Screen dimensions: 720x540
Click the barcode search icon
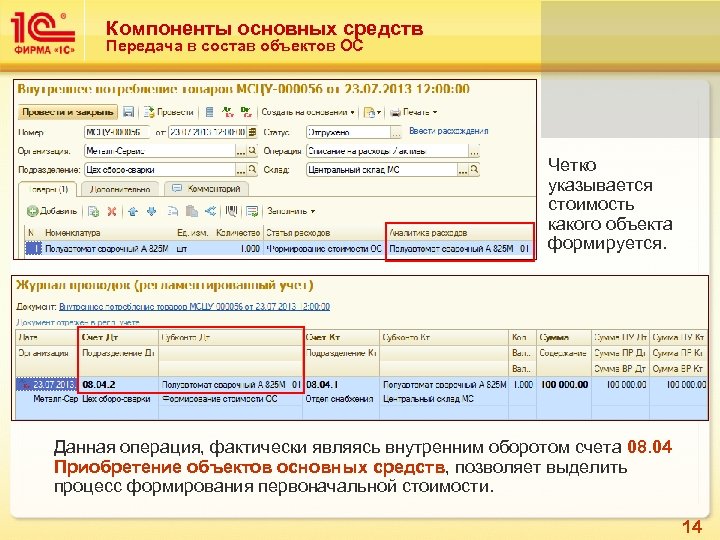click(231, 211)
